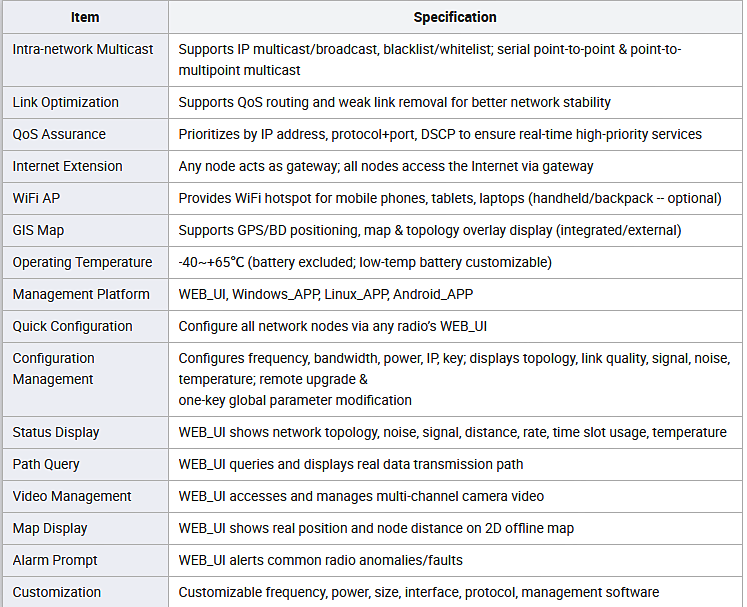Select the Status Display item cell
Image resolution: width=747 pixels, height=607 pixels.
click(x=85, y=433)
